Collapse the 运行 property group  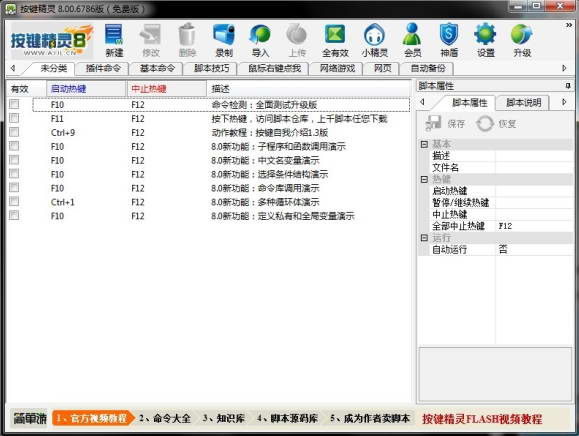424,238
